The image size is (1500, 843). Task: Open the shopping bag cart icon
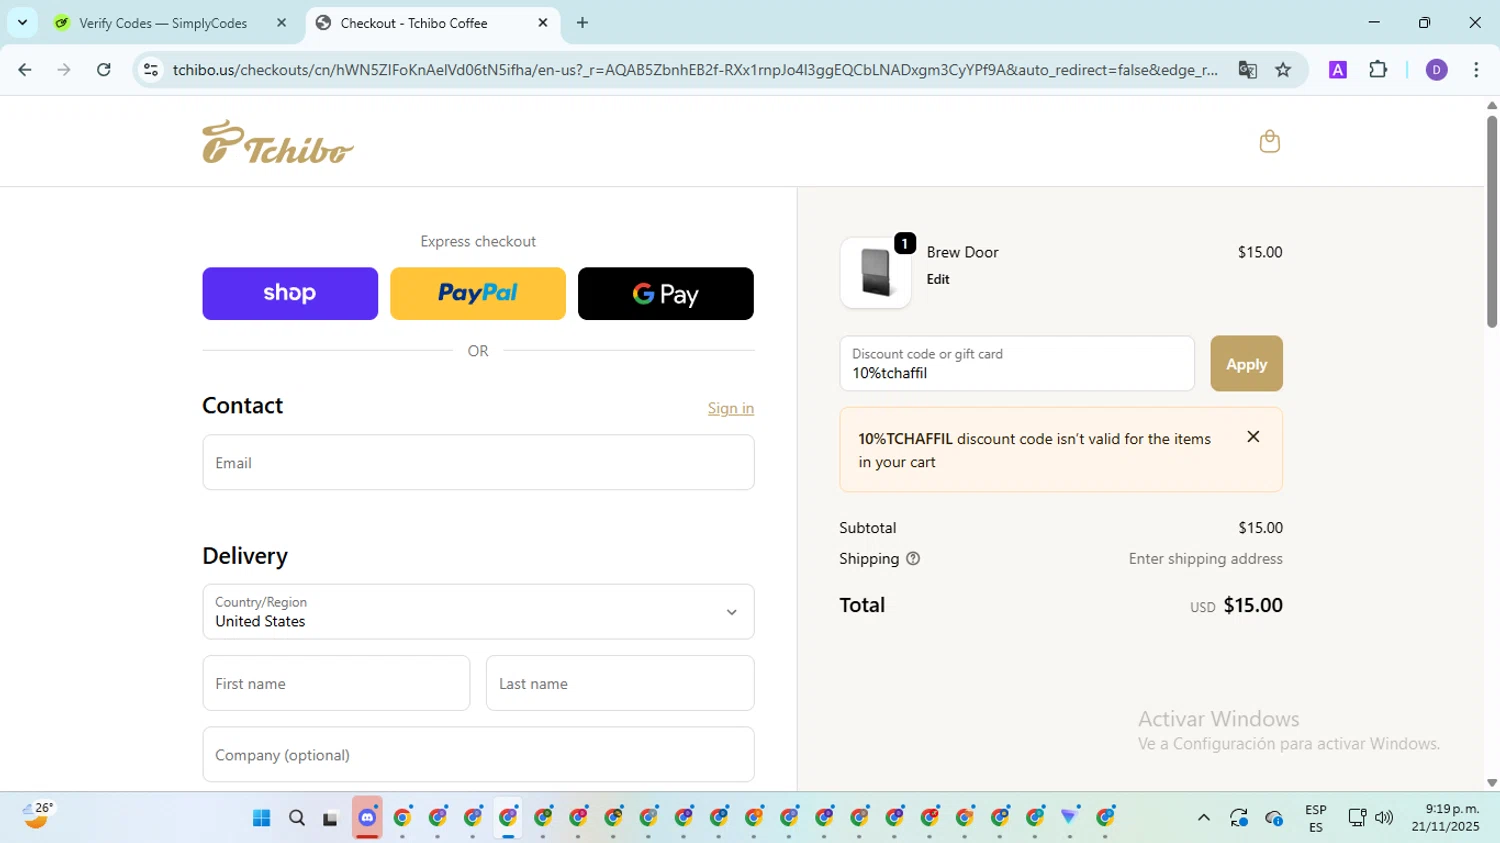[x=1269, y=141]
